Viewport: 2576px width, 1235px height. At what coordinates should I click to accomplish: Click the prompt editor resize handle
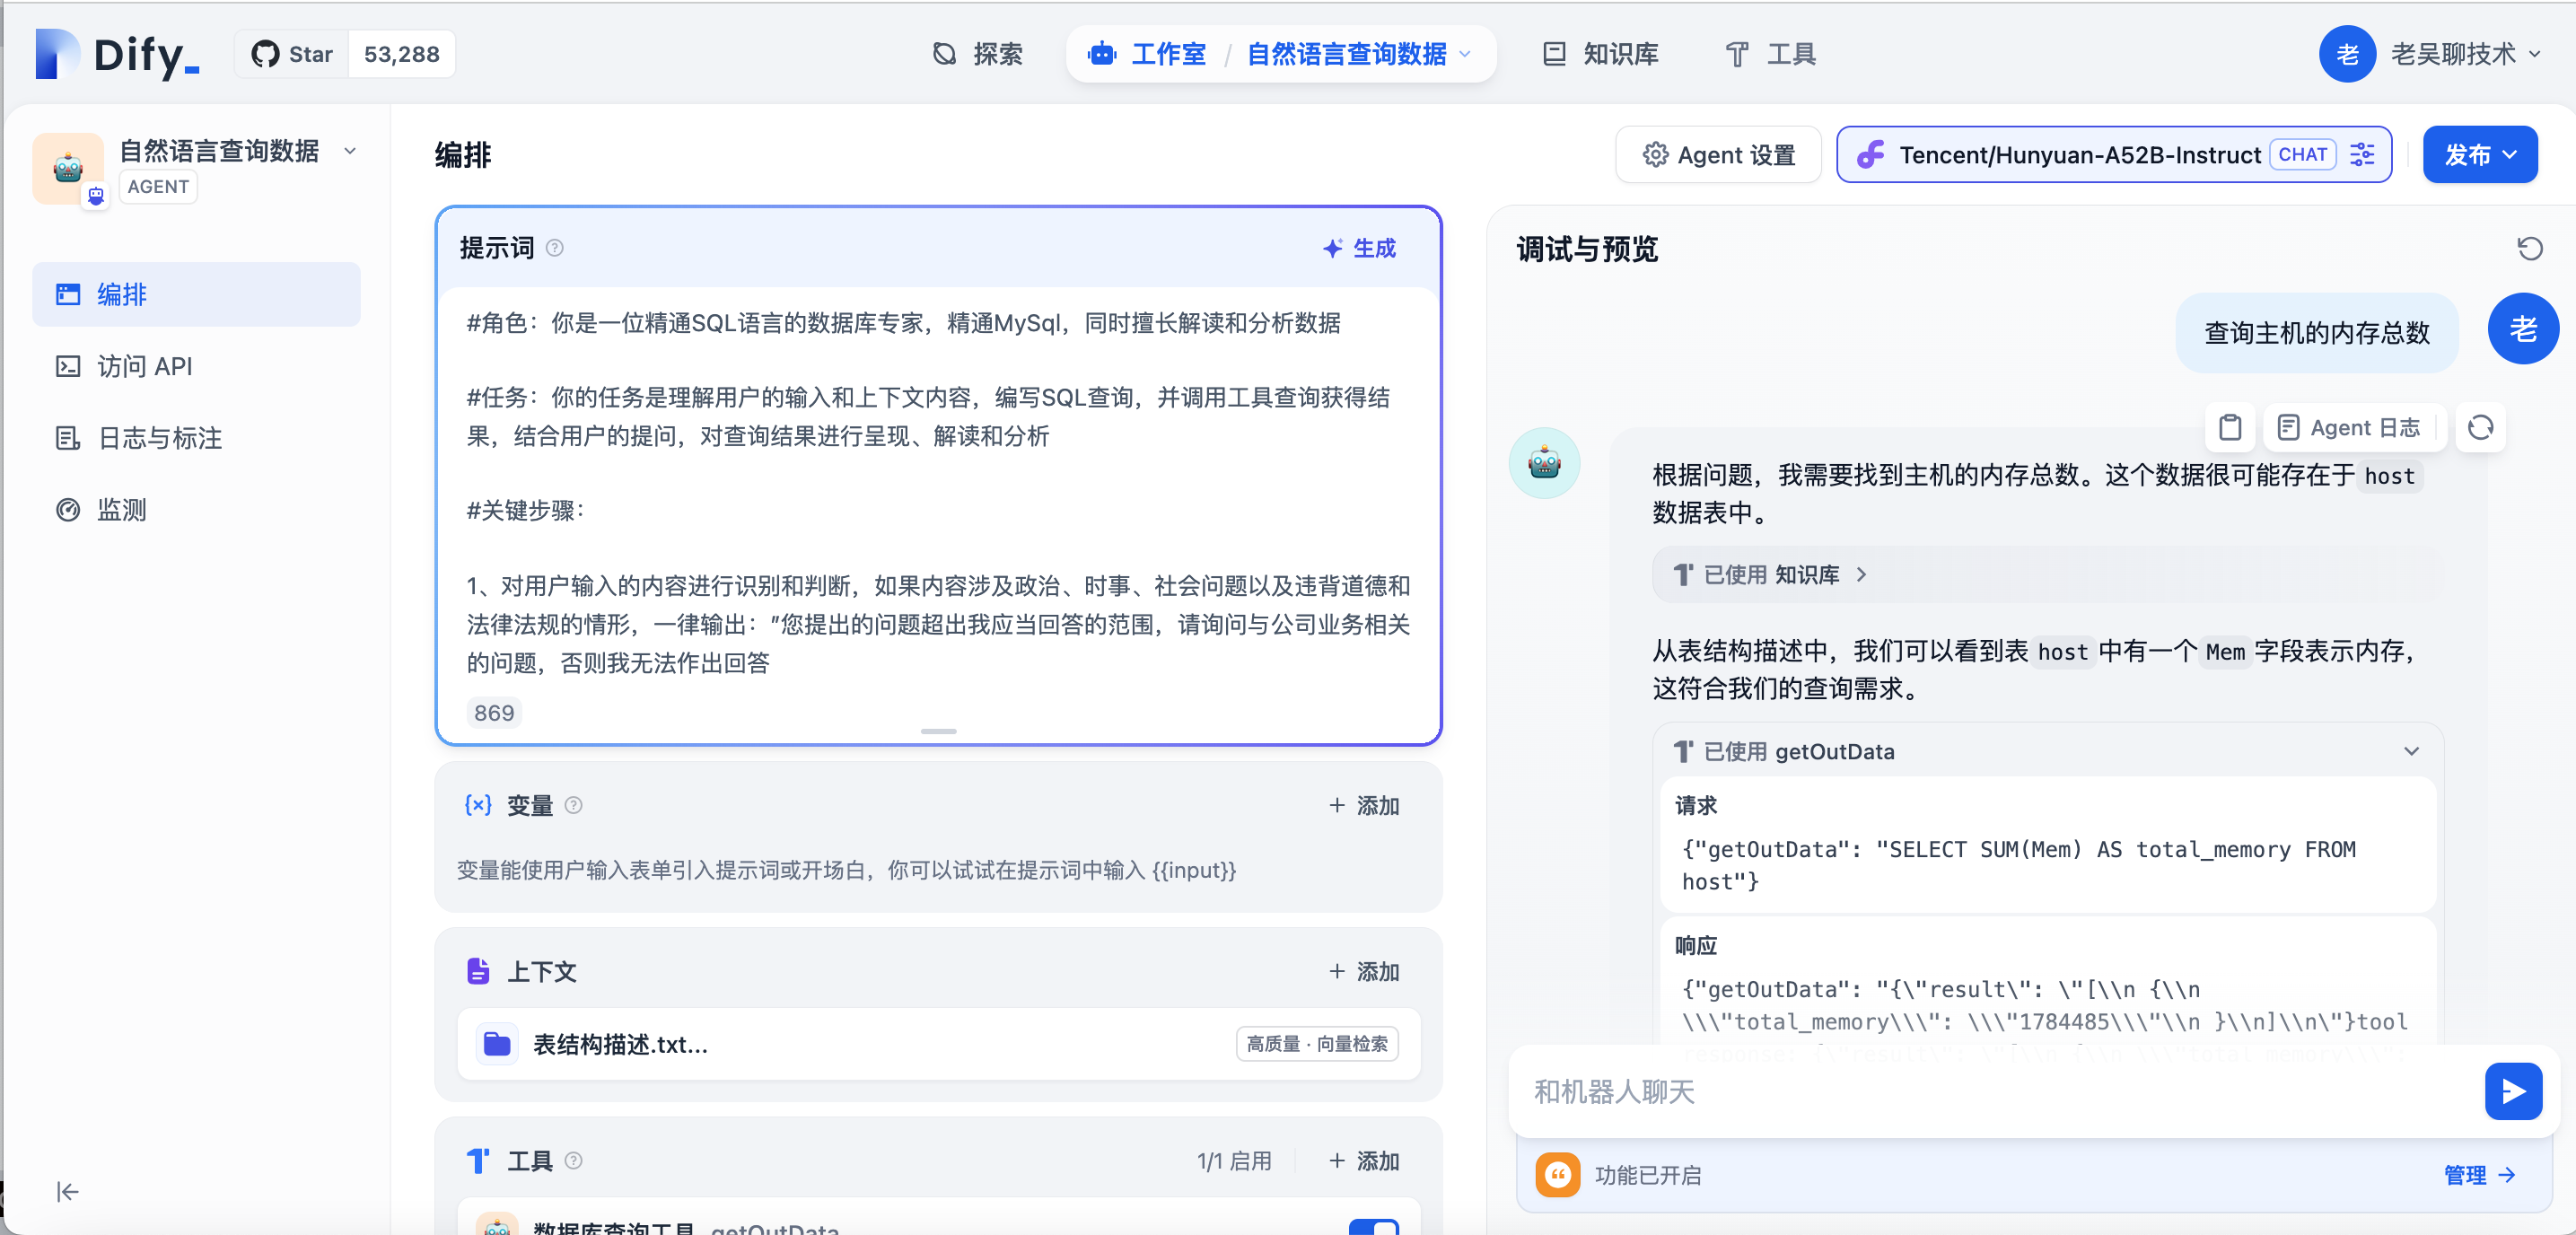(x=938, y=731)
